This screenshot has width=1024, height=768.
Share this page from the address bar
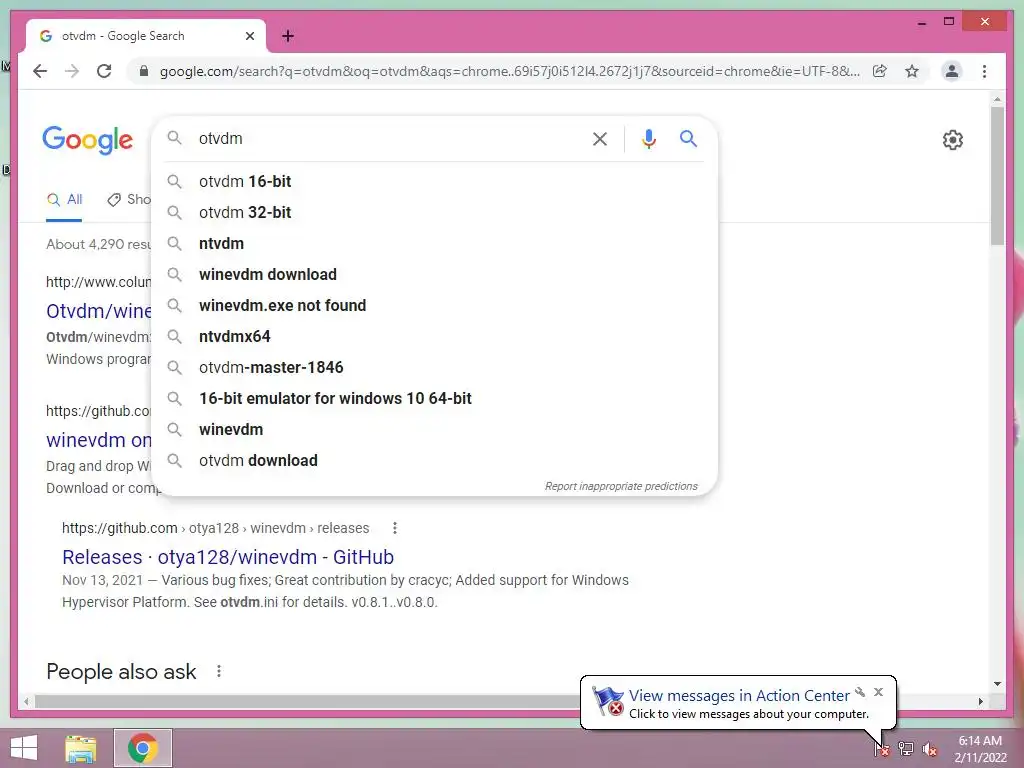(880, 71)
